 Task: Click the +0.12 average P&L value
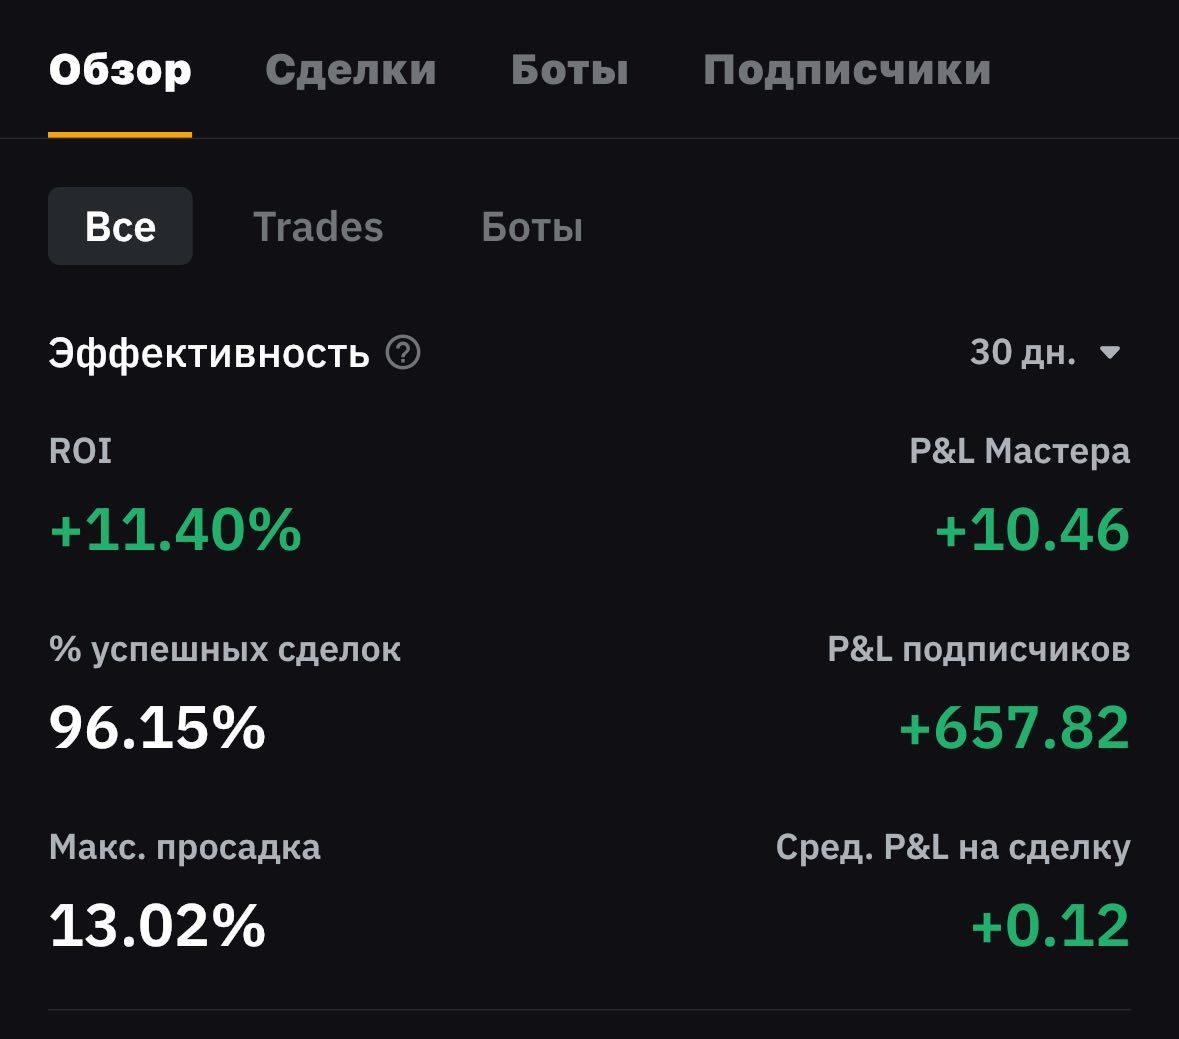(1050, 925)
